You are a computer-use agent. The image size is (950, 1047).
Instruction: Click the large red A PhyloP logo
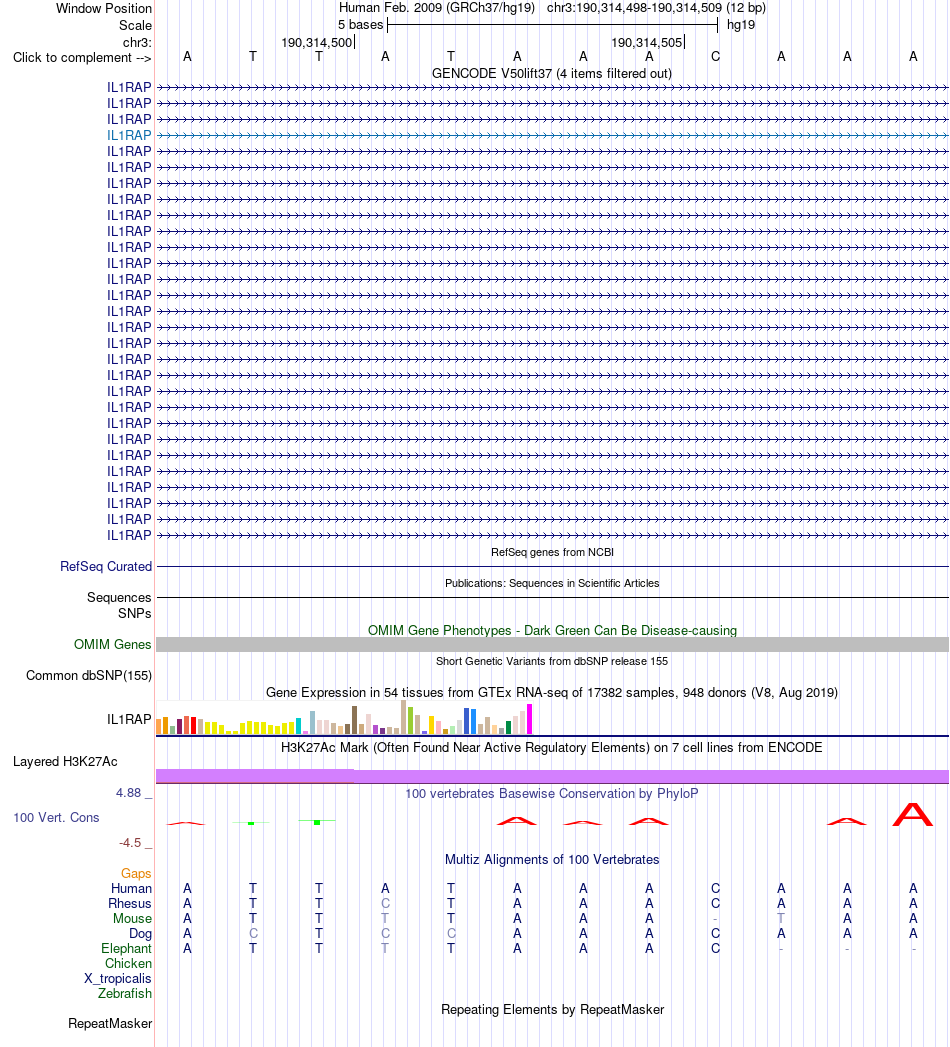pyautogui.click(x=913, y=815)
